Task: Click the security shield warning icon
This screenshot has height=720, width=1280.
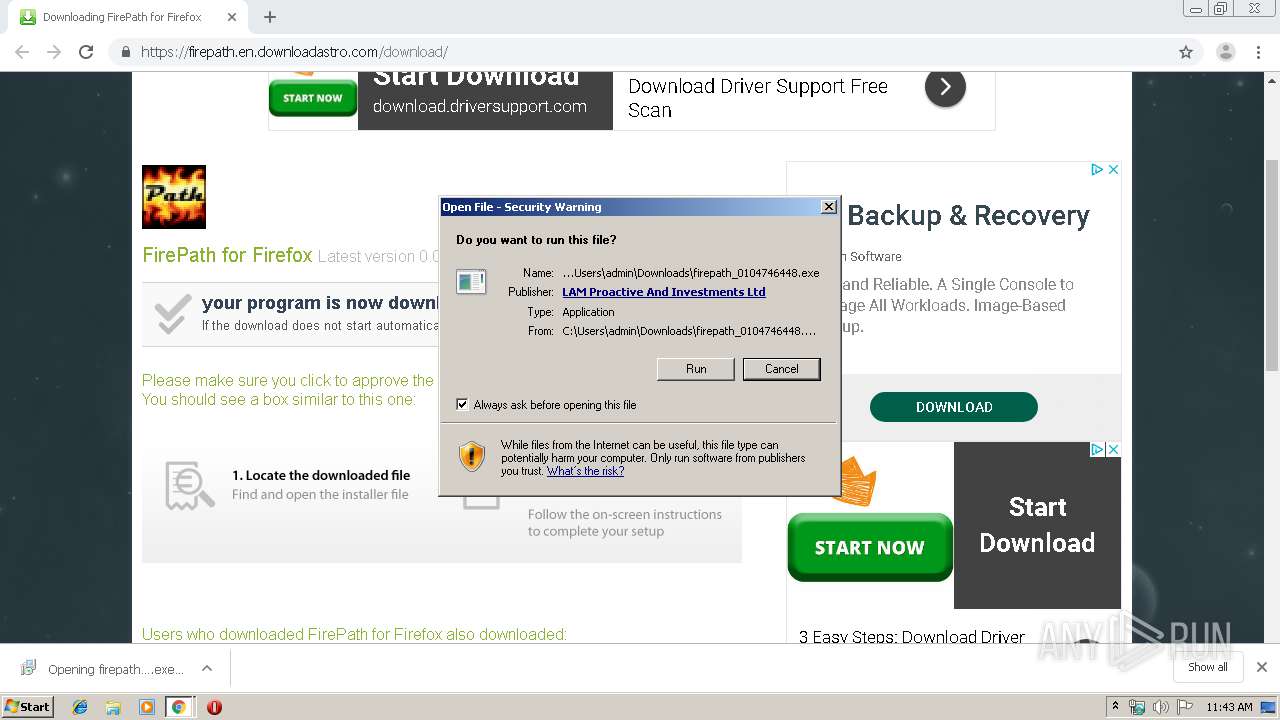Action: tap(471, 456)
